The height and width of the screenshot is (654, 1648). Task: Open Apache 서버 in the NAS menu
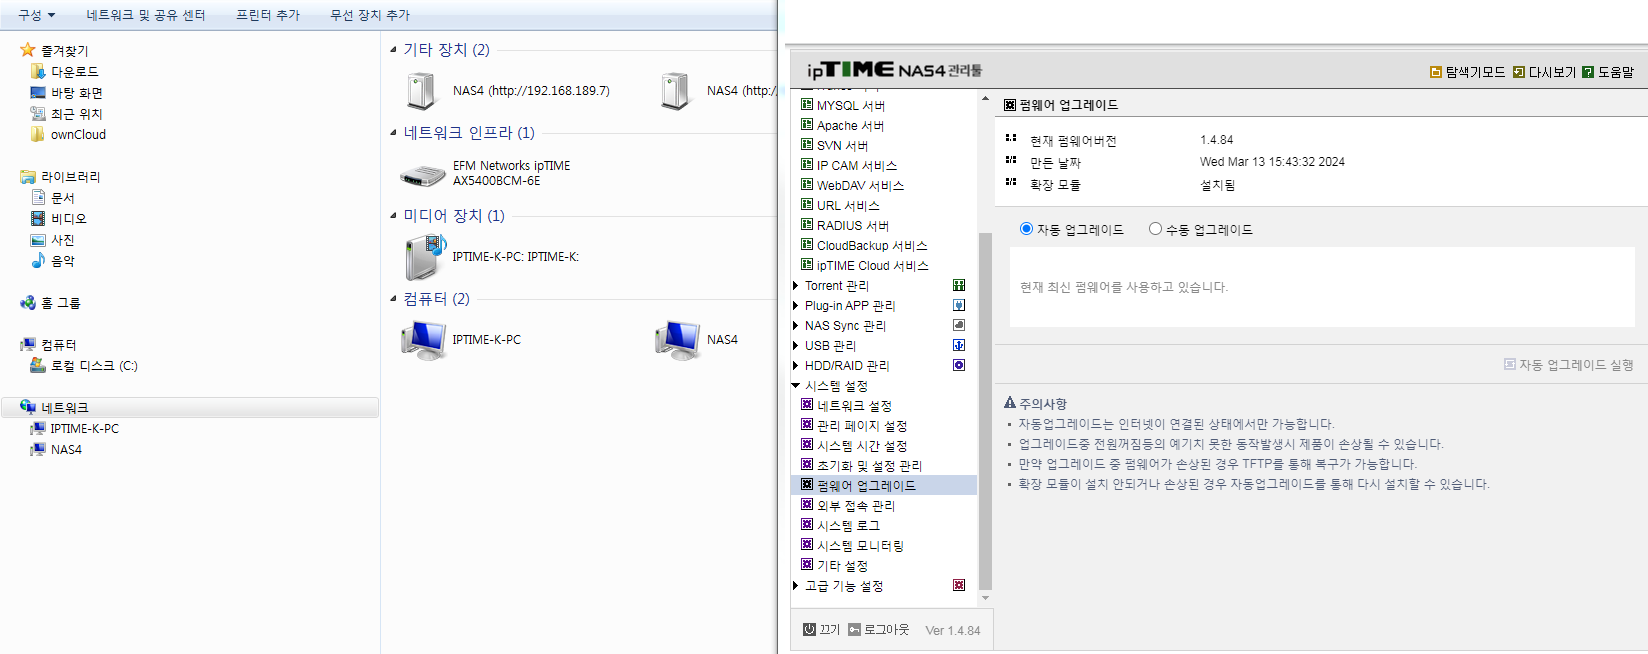coord(850,126)
